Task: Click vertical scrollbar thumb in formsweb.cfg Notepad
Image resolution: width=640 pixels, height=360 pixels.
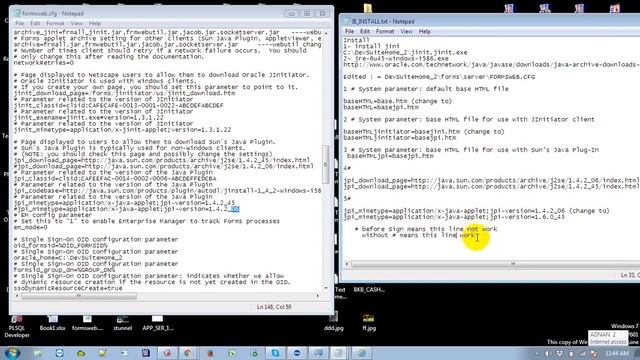Action: click(326, 164)
